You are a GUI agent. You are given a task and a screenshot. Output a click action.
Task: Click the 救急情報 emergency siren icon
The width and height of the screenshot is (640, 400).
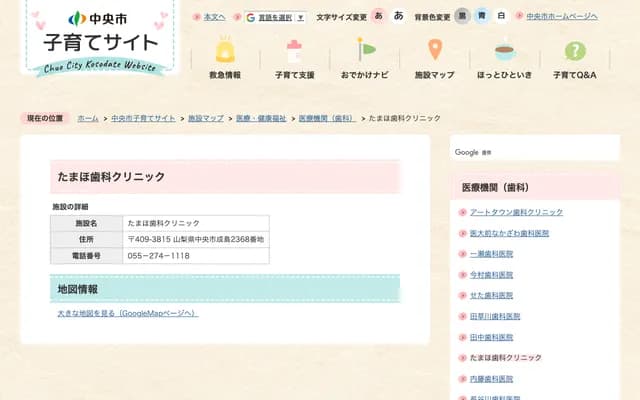pyautogui.click(x=225, y=51)
